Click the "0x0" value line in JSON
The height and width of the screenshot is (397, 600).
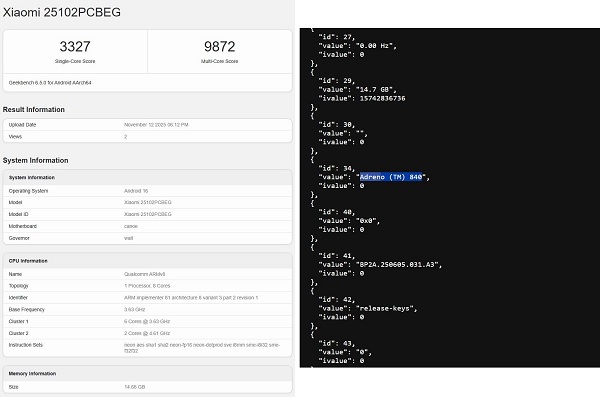(349, 221)
